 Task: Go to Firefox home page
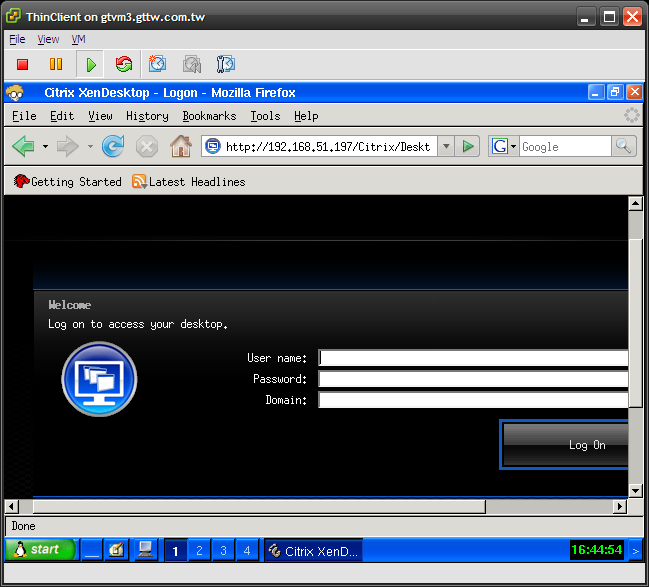click(x=181, y=146)
